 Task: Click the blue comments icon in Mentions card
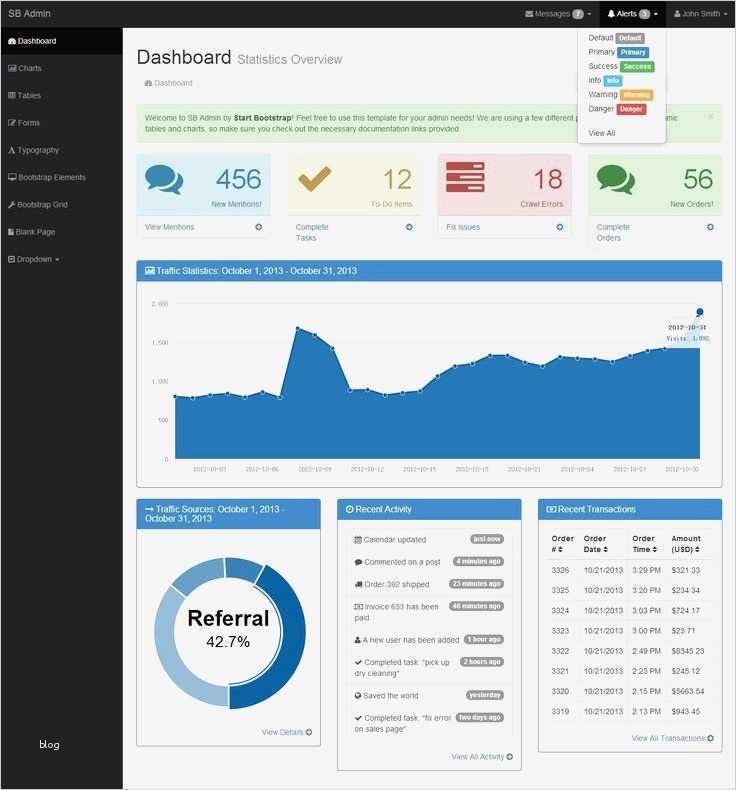pyautogui.click(x=164, y=179)
